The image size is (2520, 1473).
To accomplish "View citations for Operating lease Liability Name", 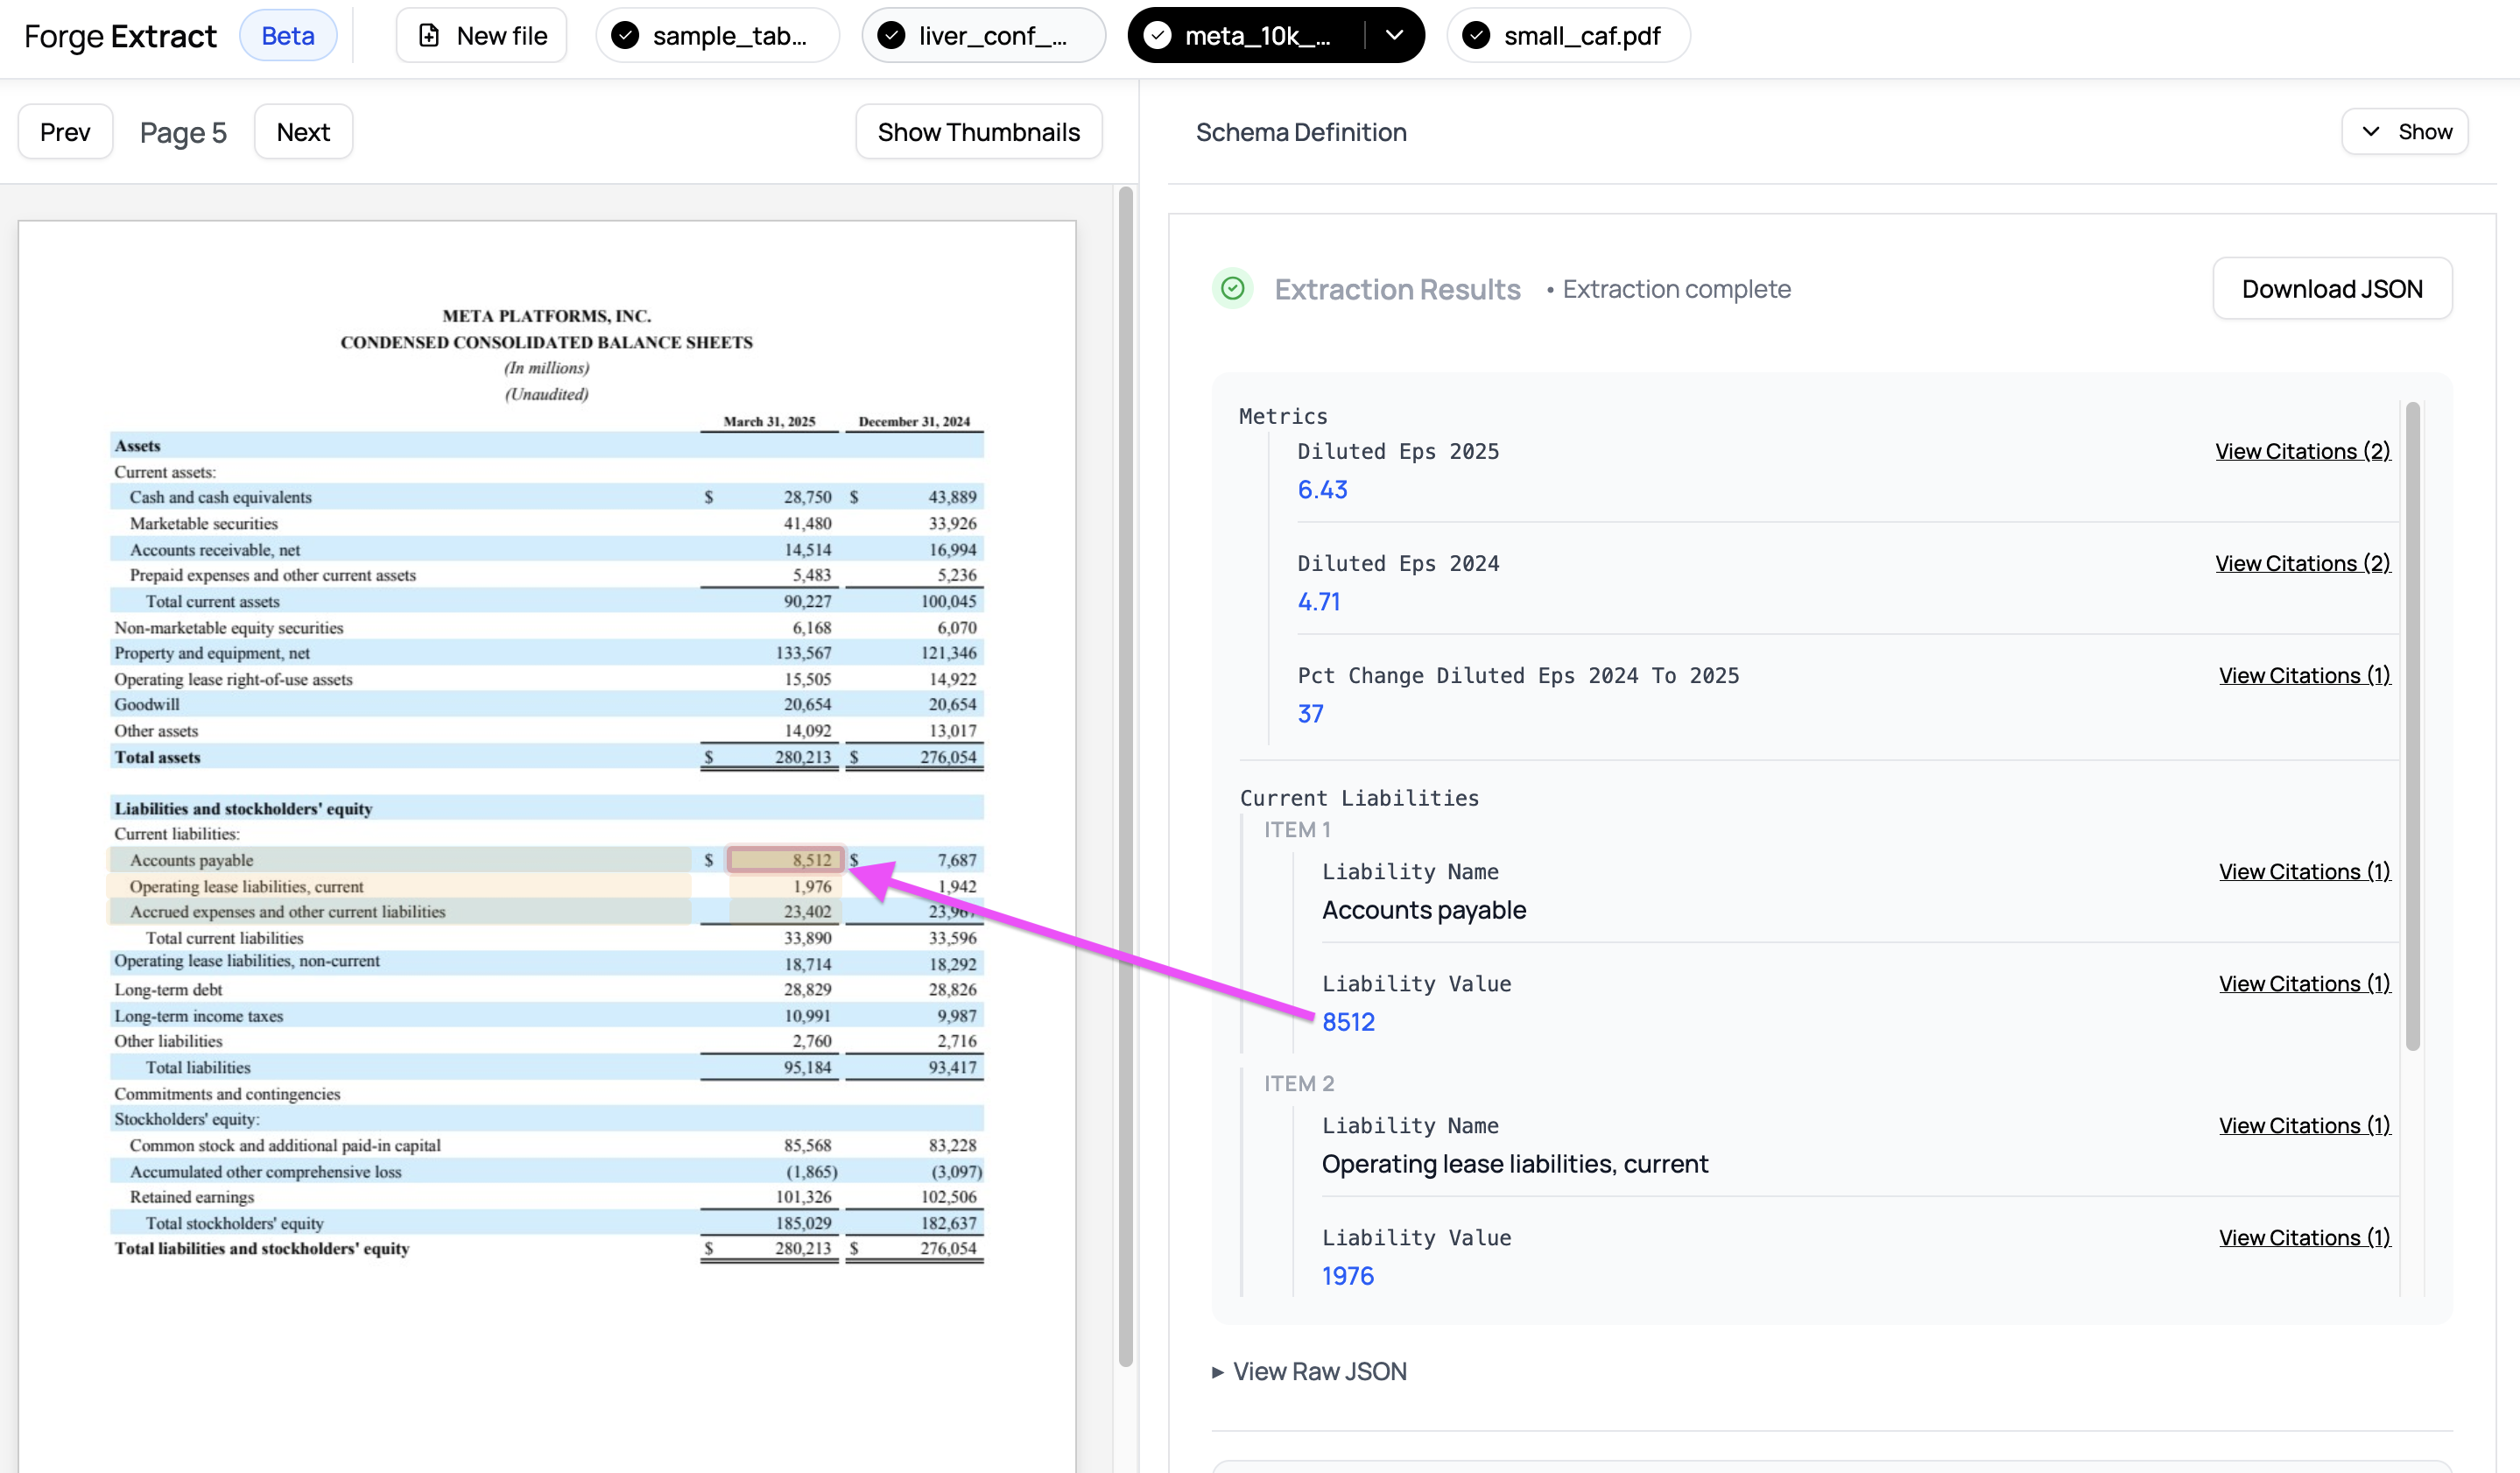I will (2305, 1125).
